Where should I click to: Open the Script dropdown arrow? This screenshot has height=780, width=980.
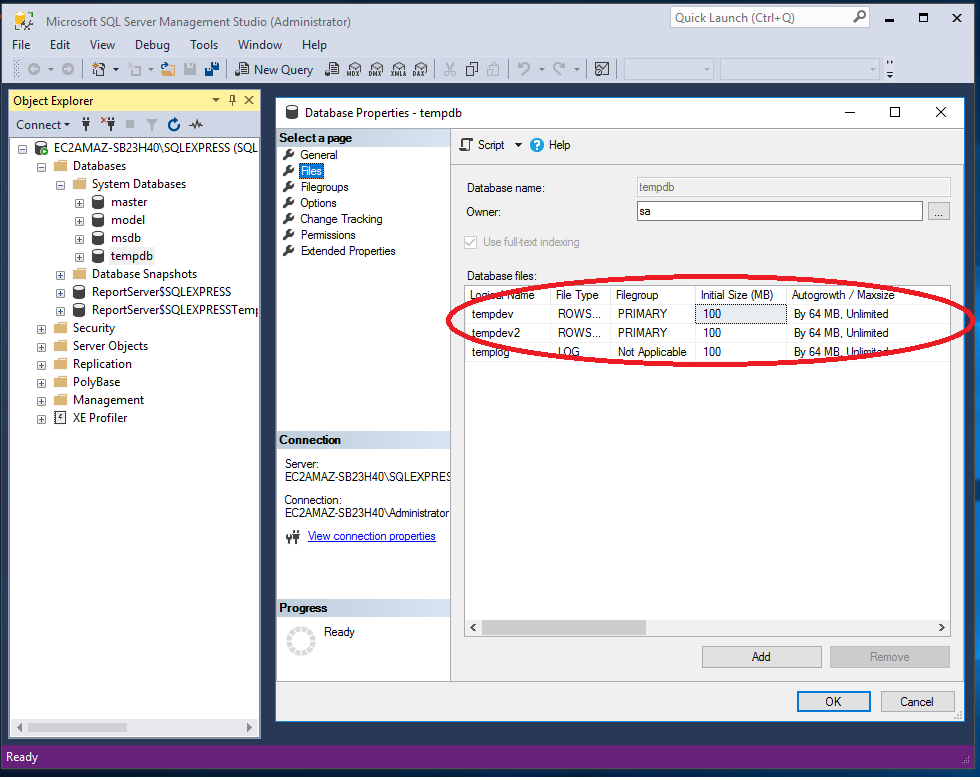tap(518, 145)
